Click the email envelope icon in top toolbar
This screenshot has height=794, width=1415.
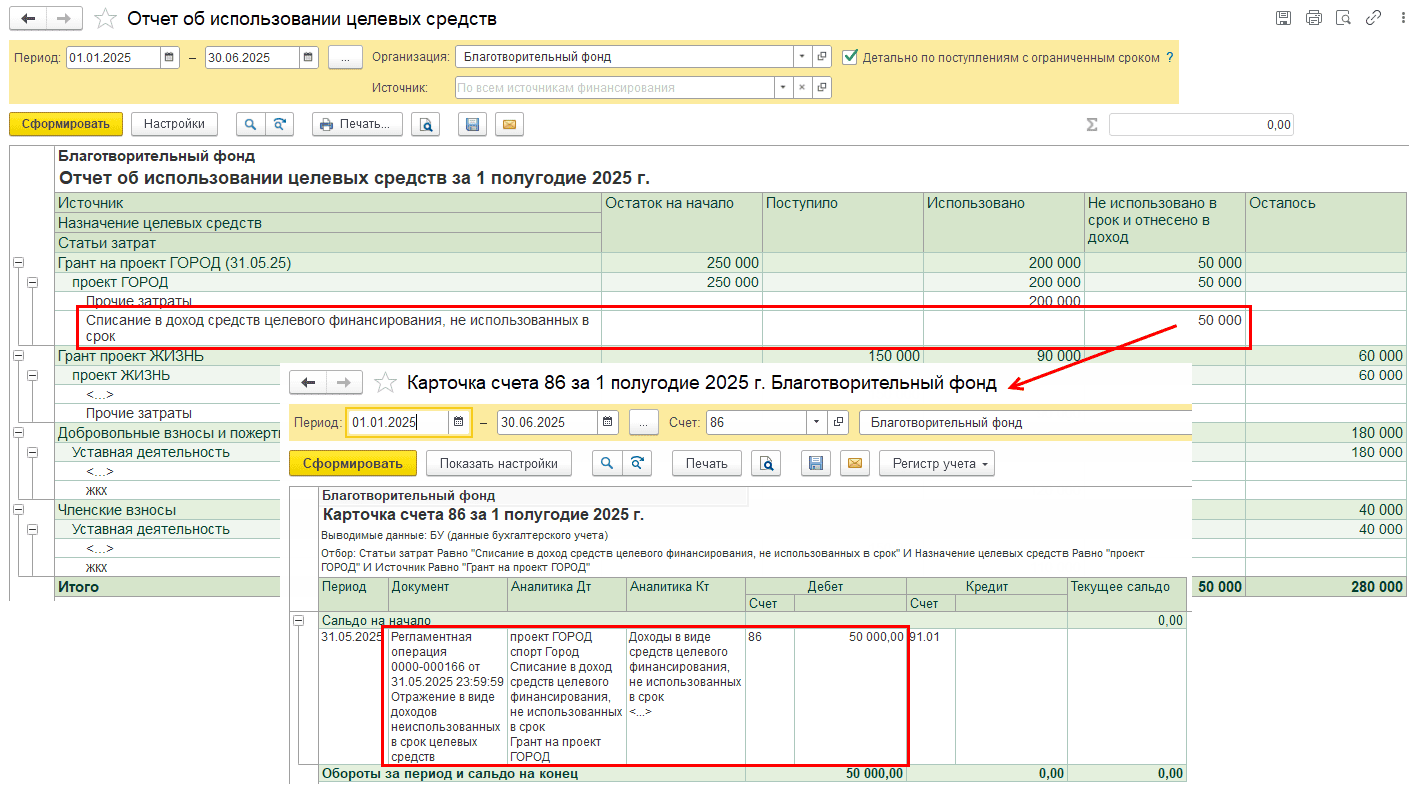tap(509, 124)
